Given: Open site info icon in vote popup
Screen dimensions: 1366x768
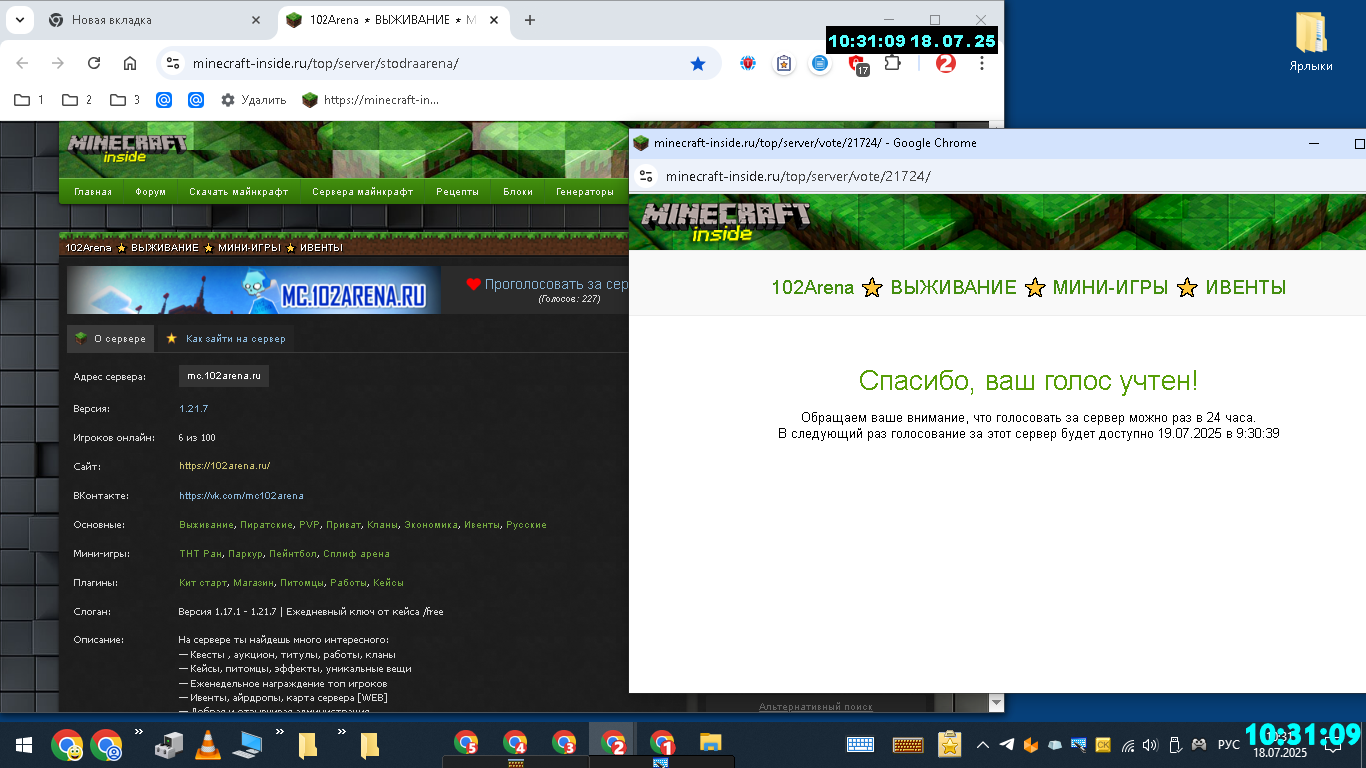Looking at the screenshot, I should pyautogui.click(x=646, y=176).
